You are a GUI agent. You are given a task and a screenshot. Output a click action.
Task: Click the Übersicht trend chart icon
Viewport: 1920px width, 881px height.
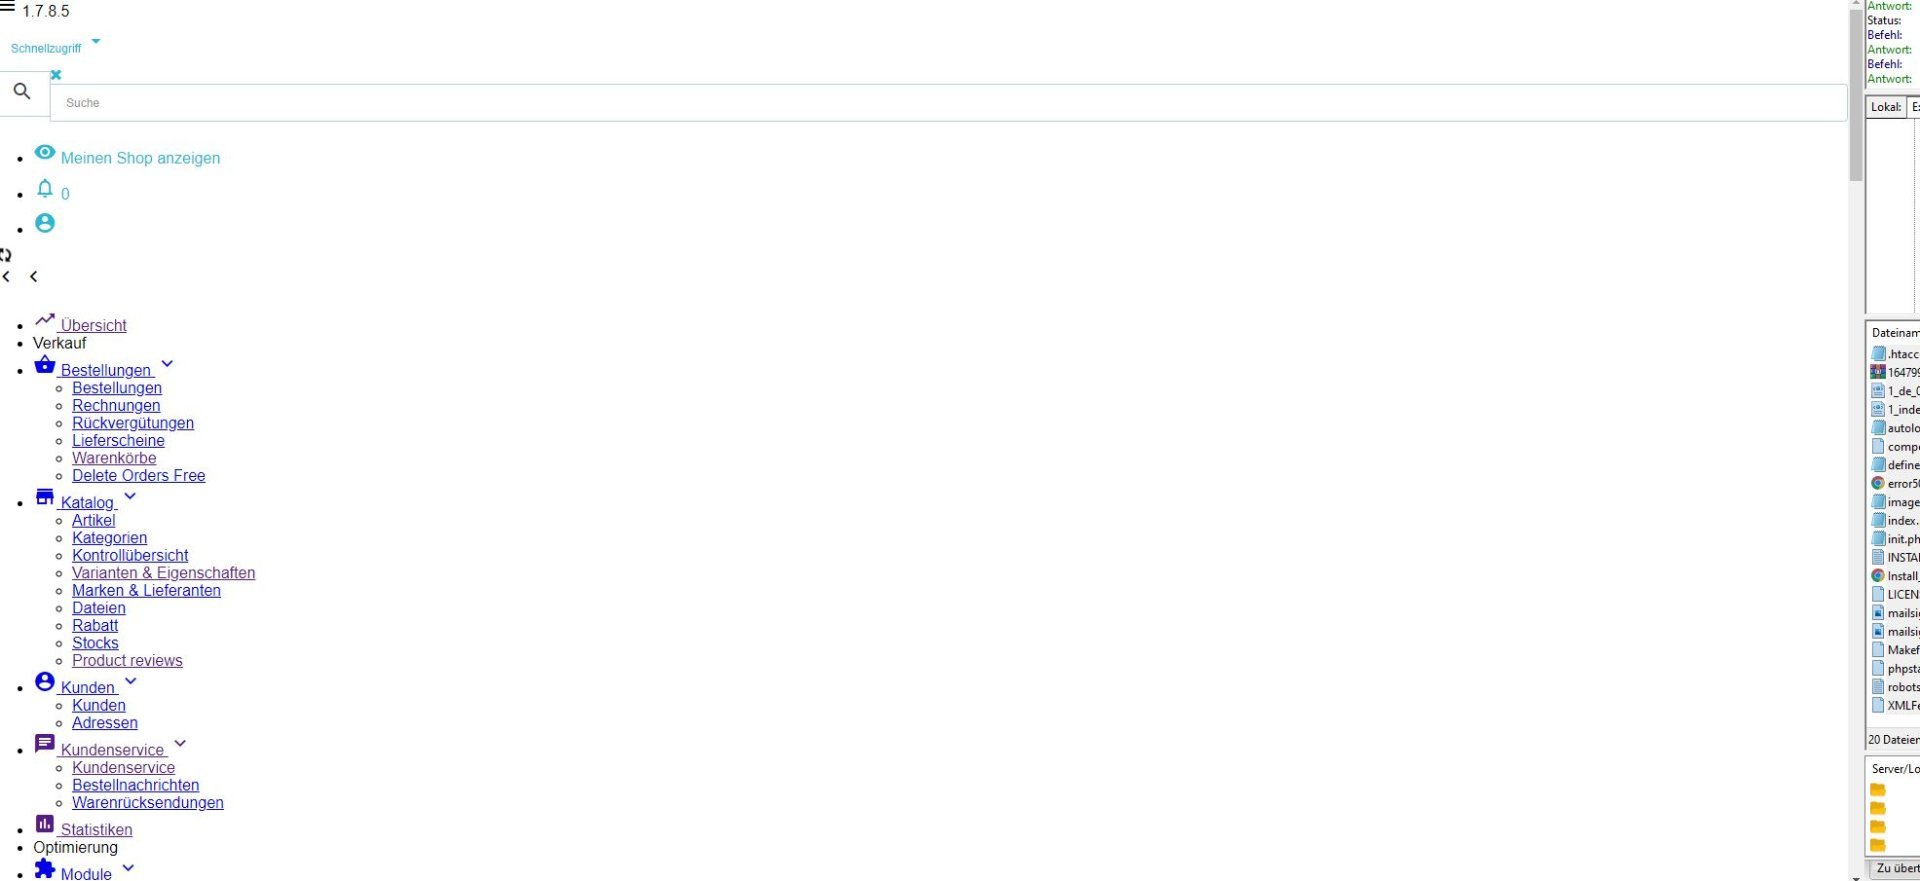[x=45, y=320]
